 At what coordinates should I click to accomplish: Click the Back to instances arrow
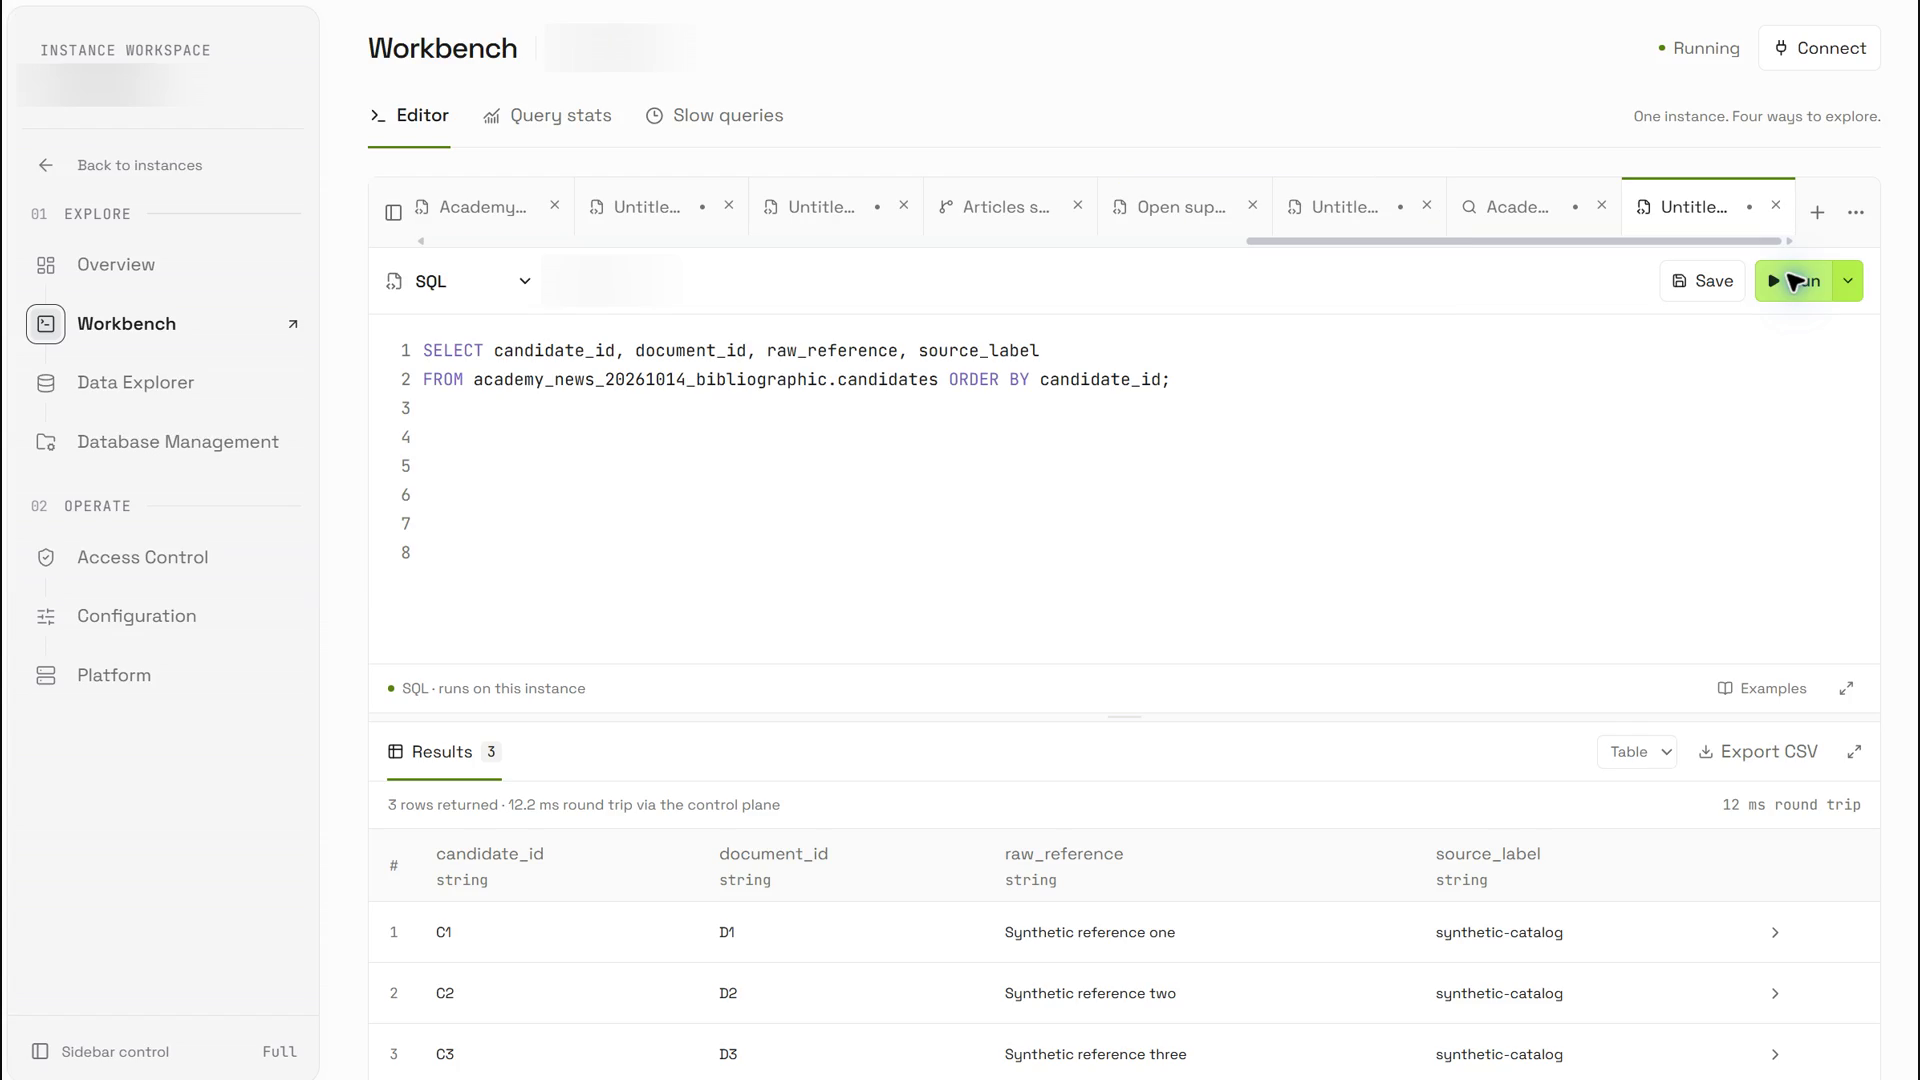click(x=46, y=165)
